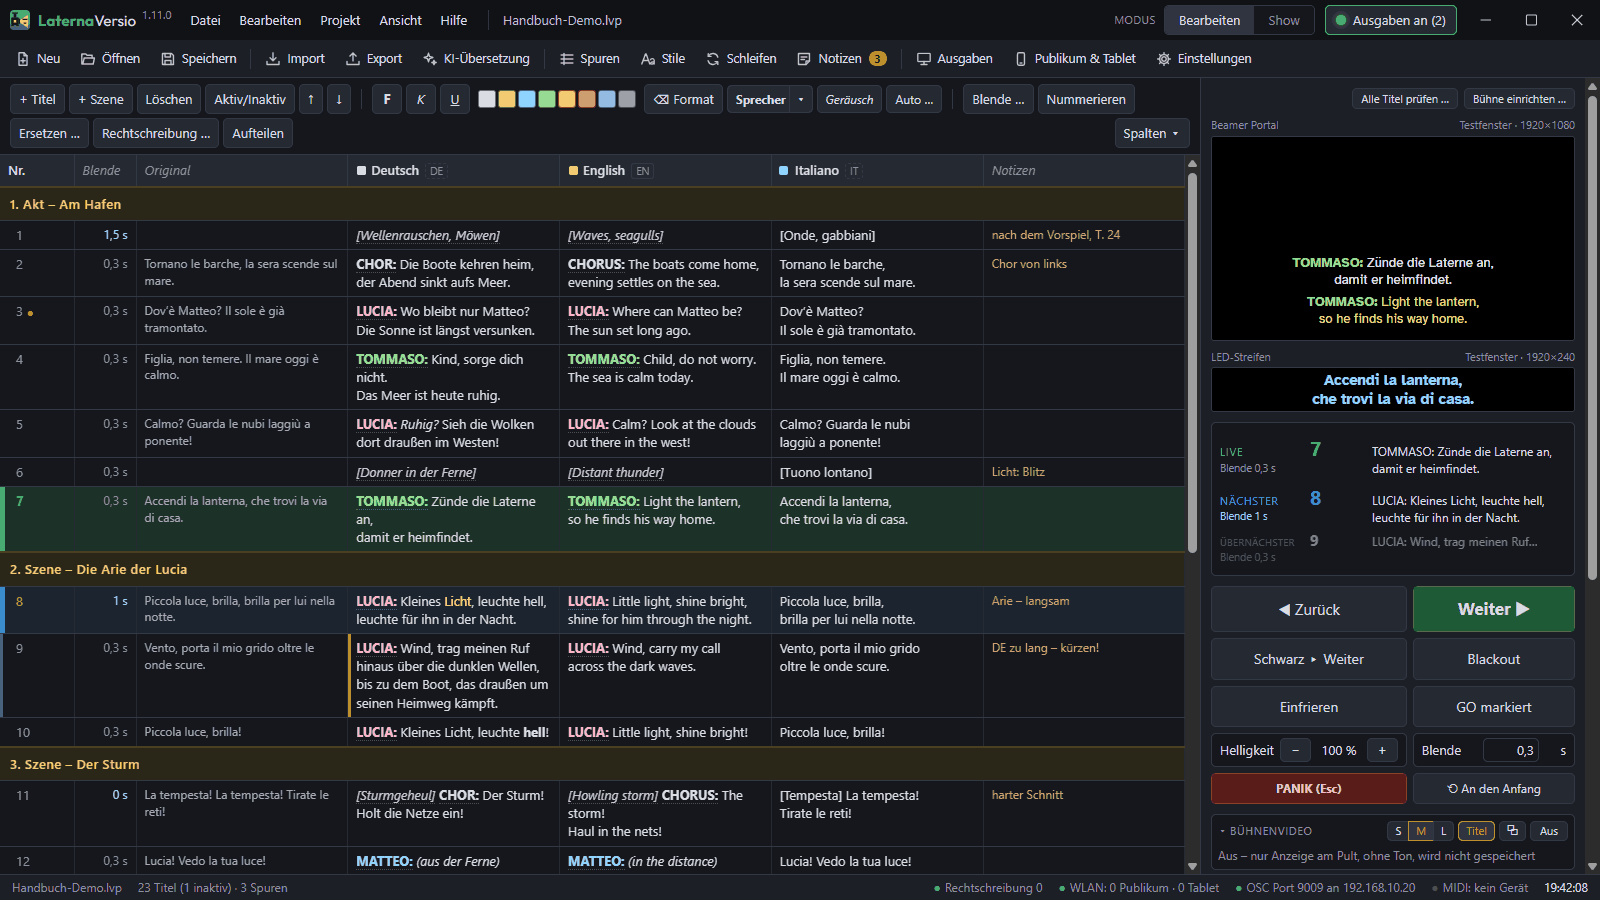The height and width of the screenshot is (900, 1600).
Task: Click the Einfrieren button
Action: pos(1308,707)
